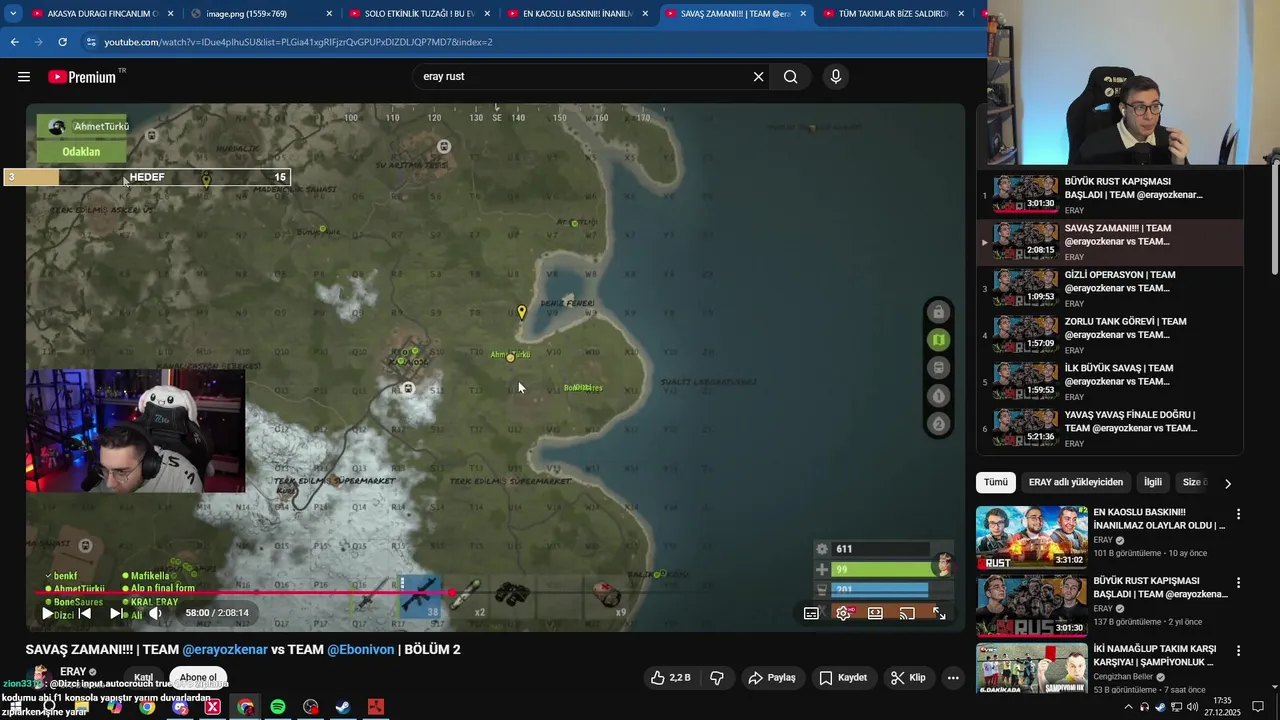This screenshot has height=720, width=1280.
Task: Open notification center icon
Action: pos(1258,707)
